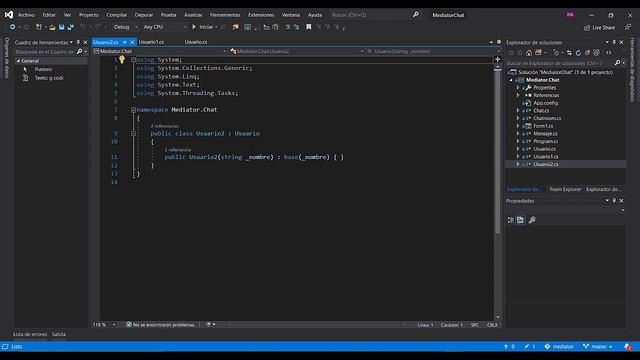
Task: Click the search magnifier in title bar
Action: pos(416,15)
